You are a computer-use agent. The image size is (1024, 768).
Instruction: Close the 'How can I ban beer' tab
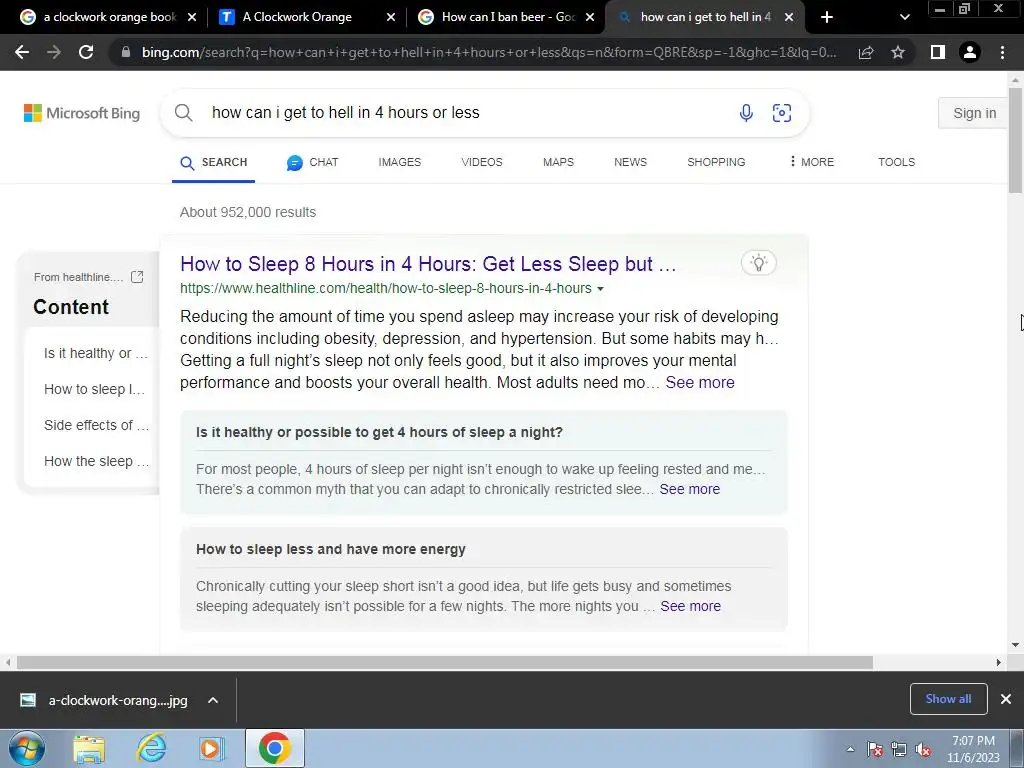590,17
